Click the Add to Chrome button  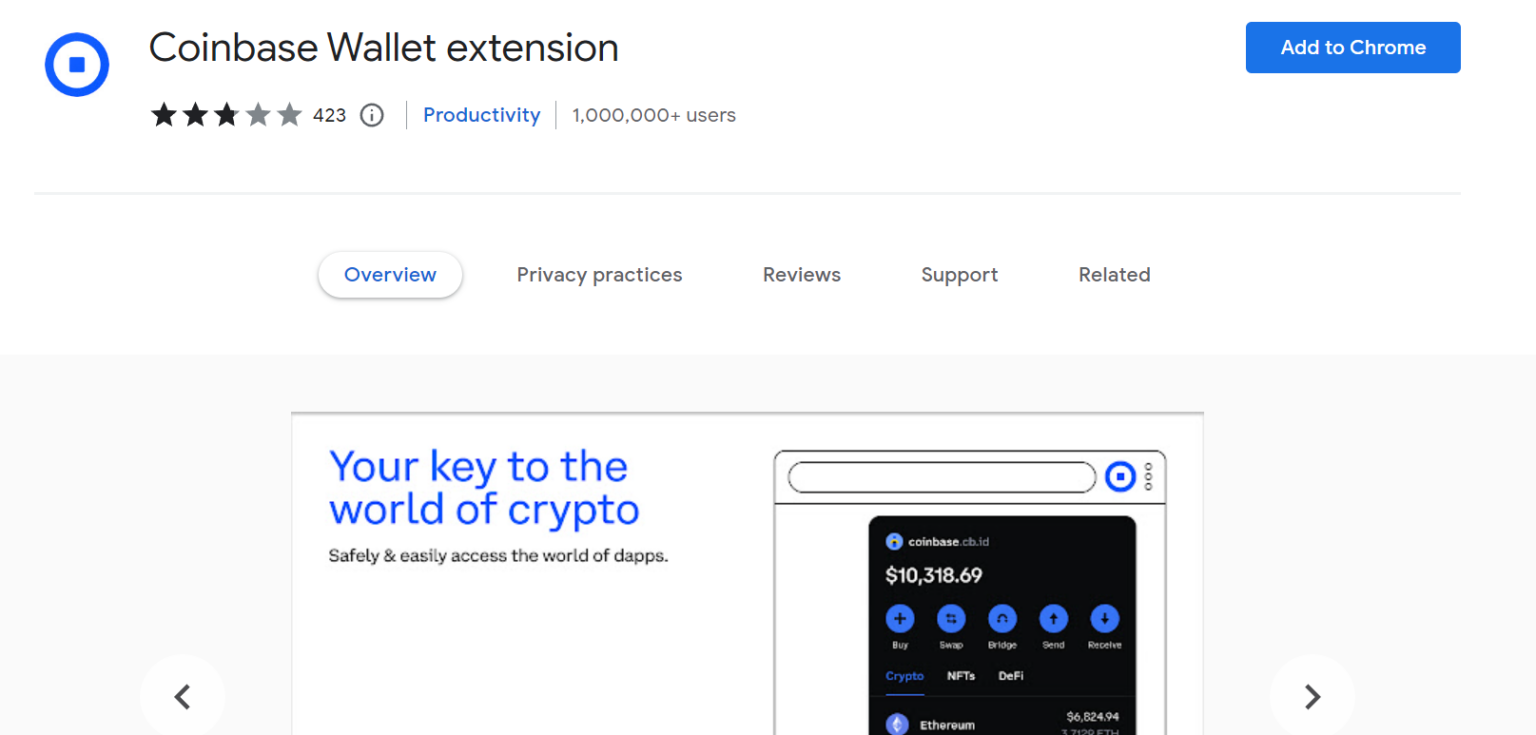(x=1352, y=47)
